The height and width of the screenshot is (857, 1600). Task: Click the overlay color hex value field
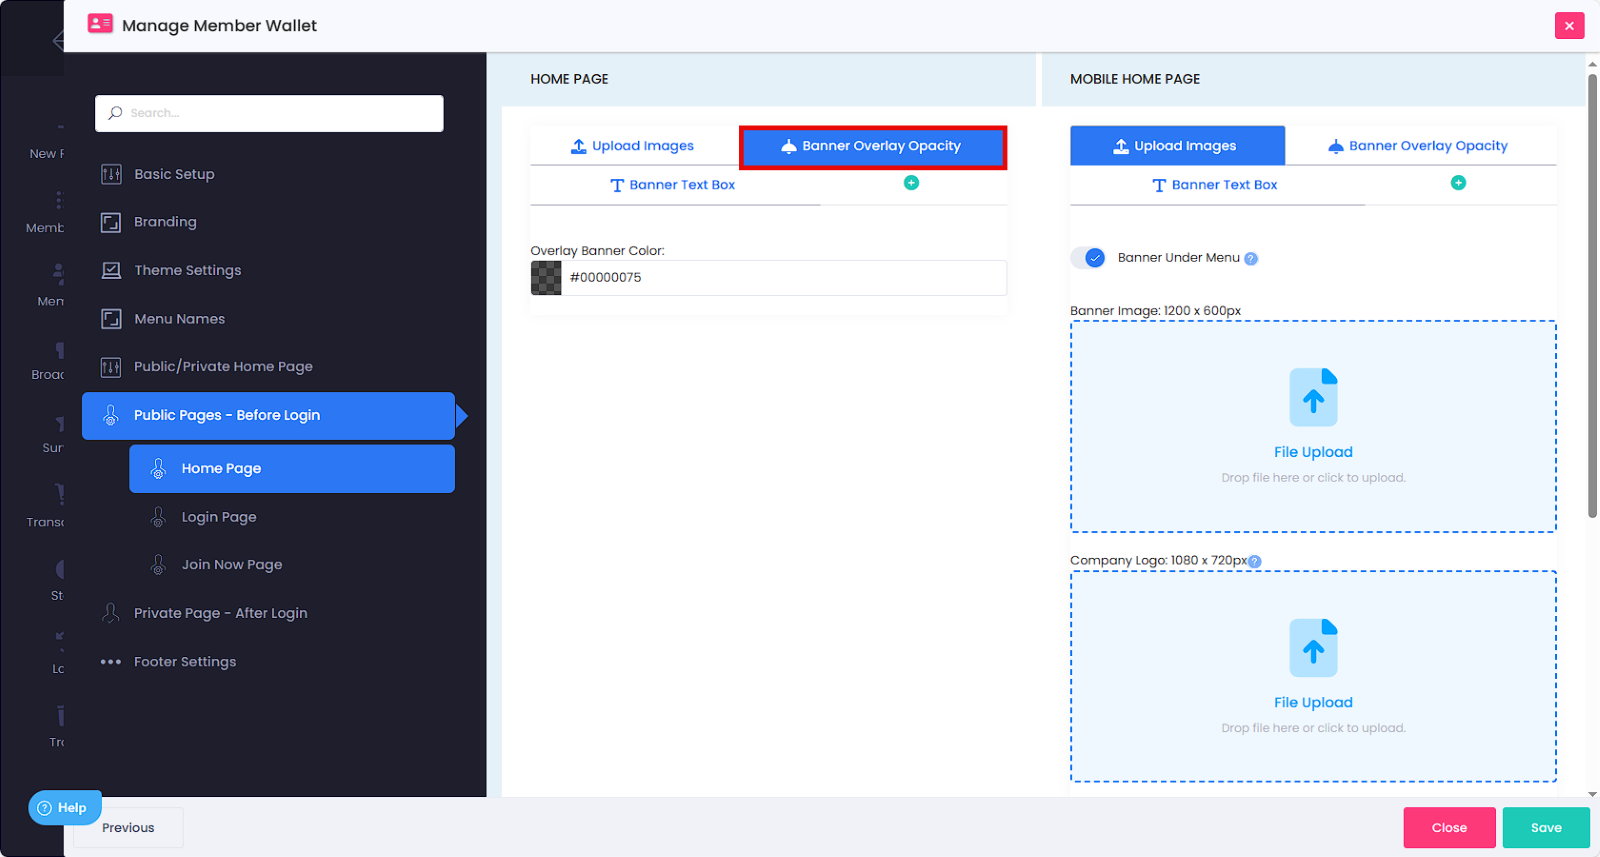(x=784, y=278)
